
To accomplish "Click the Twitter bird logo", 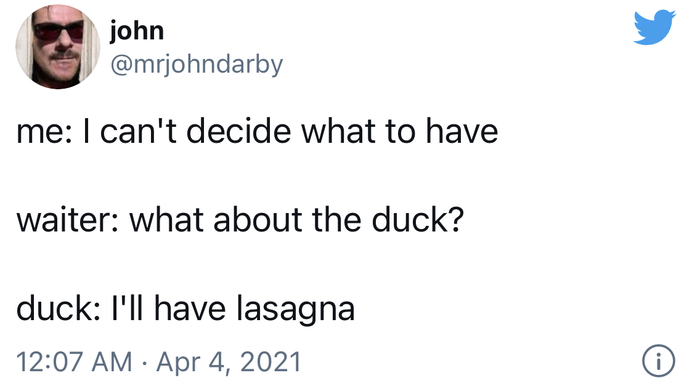I will pos(654,27).
